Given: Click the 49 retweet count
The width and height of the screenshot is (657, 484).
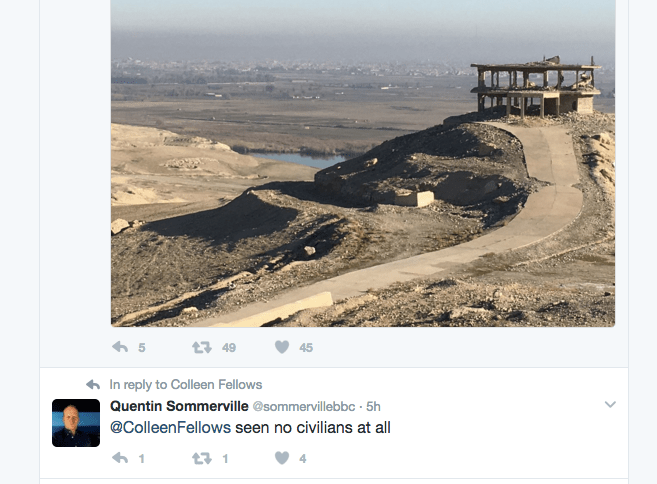Looking at the screenshot, I should click(x=229, y=348).
